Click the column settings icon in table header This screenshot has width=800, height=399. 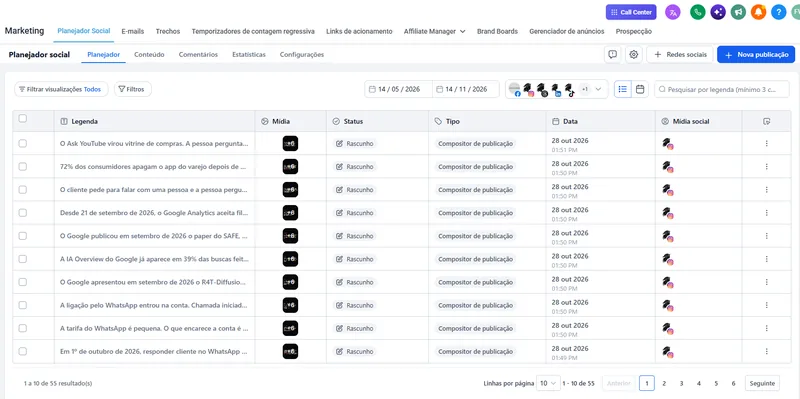pos(766,121)
